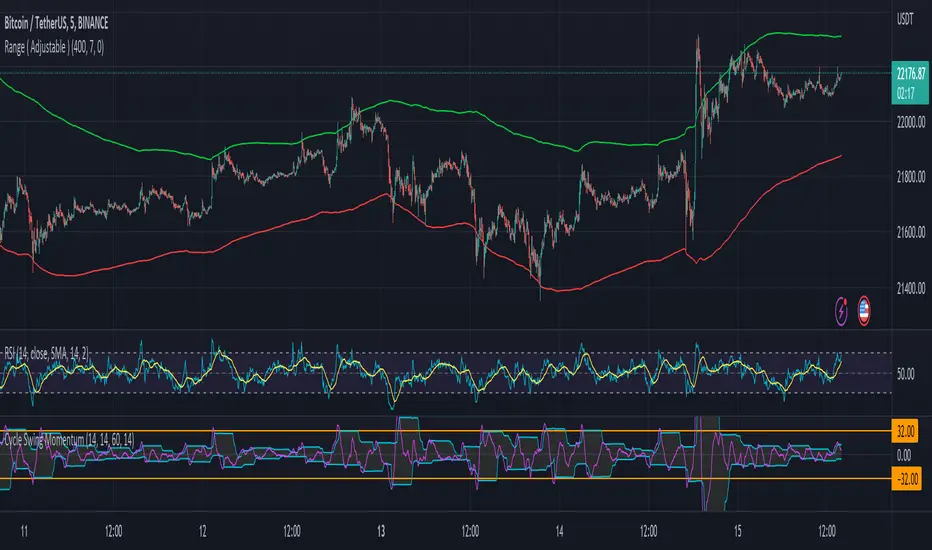Click date label 14 on time axis

(x=559, y=531)
